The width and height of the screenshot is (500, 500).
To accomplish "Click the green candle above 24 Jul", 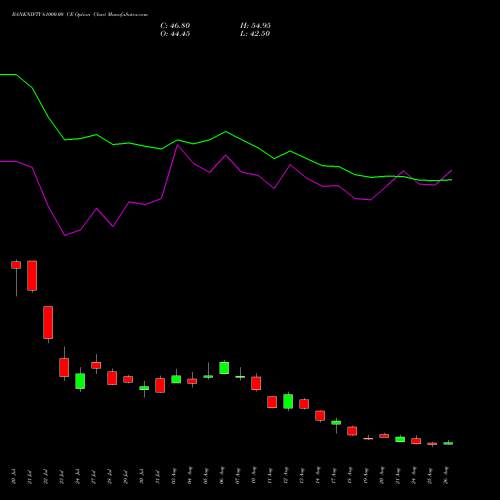I will 80,381.
